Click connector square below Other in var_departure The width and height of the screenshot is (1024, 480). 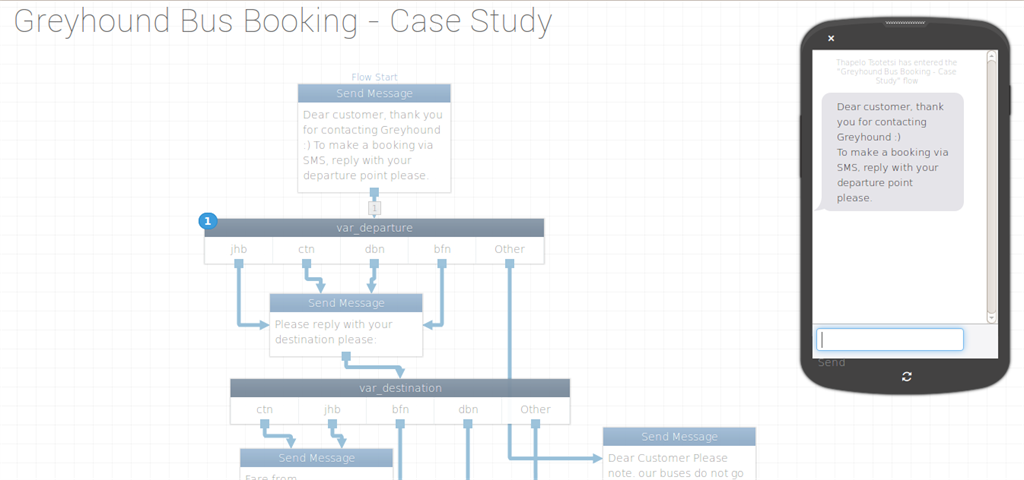(x=509, y=263)
